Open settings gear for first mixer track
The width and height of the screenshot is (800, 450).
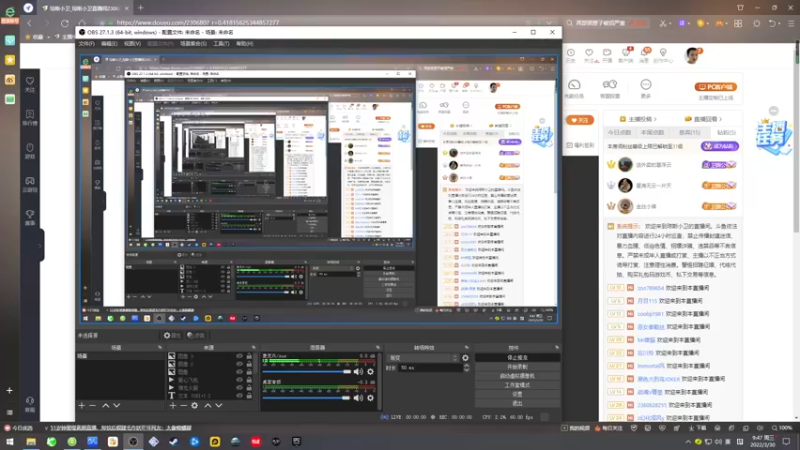[x=370, y=372]
